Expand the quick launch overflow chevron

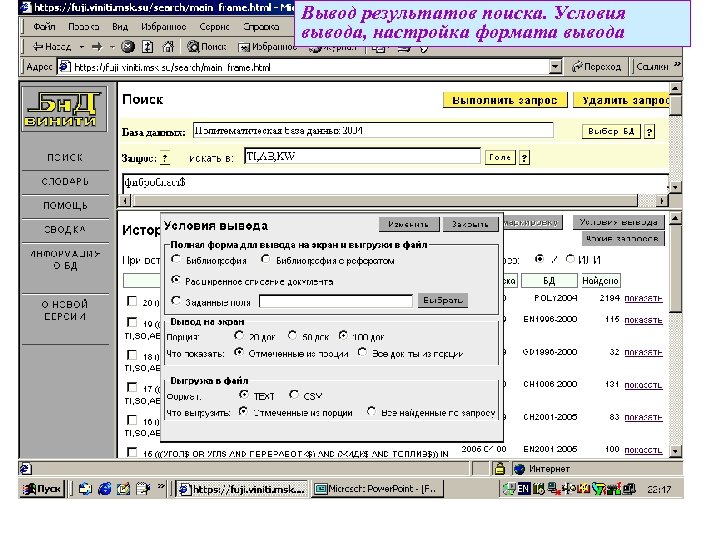(161, 486)
